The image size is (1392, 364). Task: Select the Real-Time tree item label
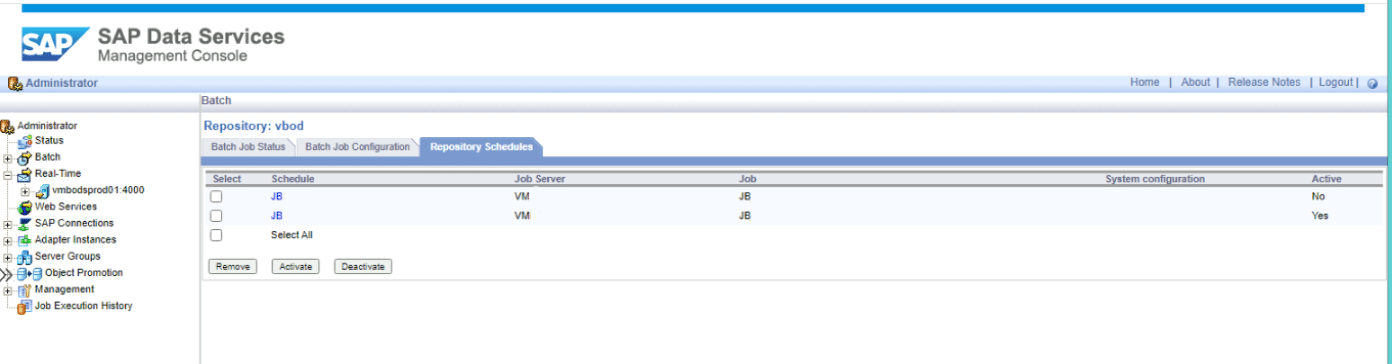coord(58,174)
